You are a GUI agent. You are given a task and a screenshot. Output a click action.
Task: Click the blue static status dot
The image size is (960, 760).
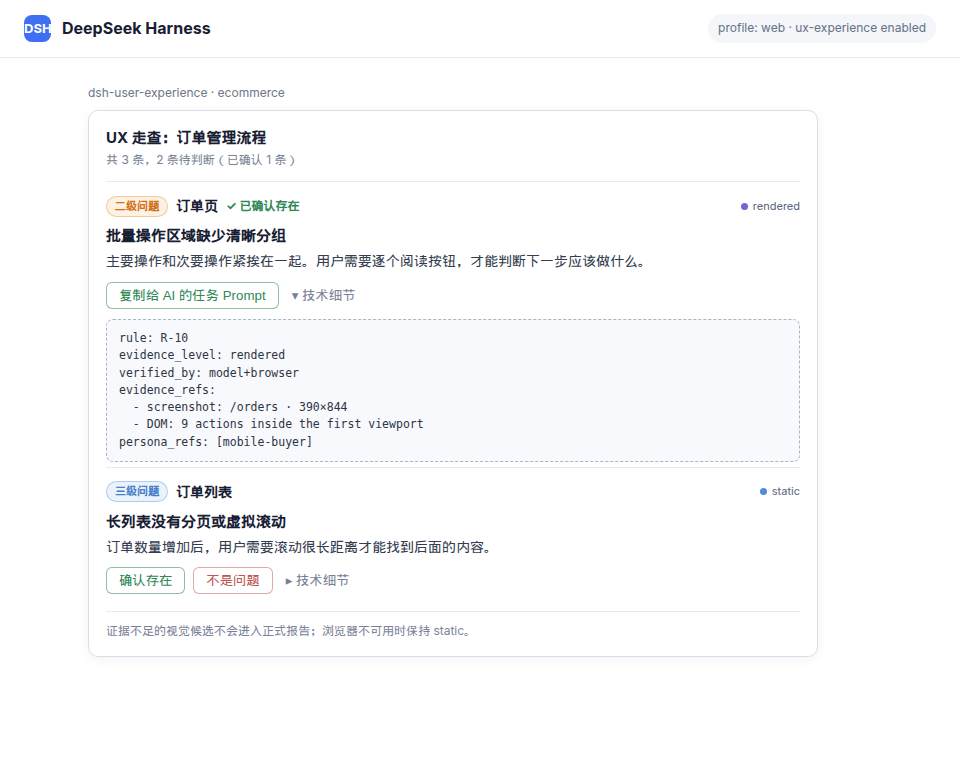pos(763,491)
